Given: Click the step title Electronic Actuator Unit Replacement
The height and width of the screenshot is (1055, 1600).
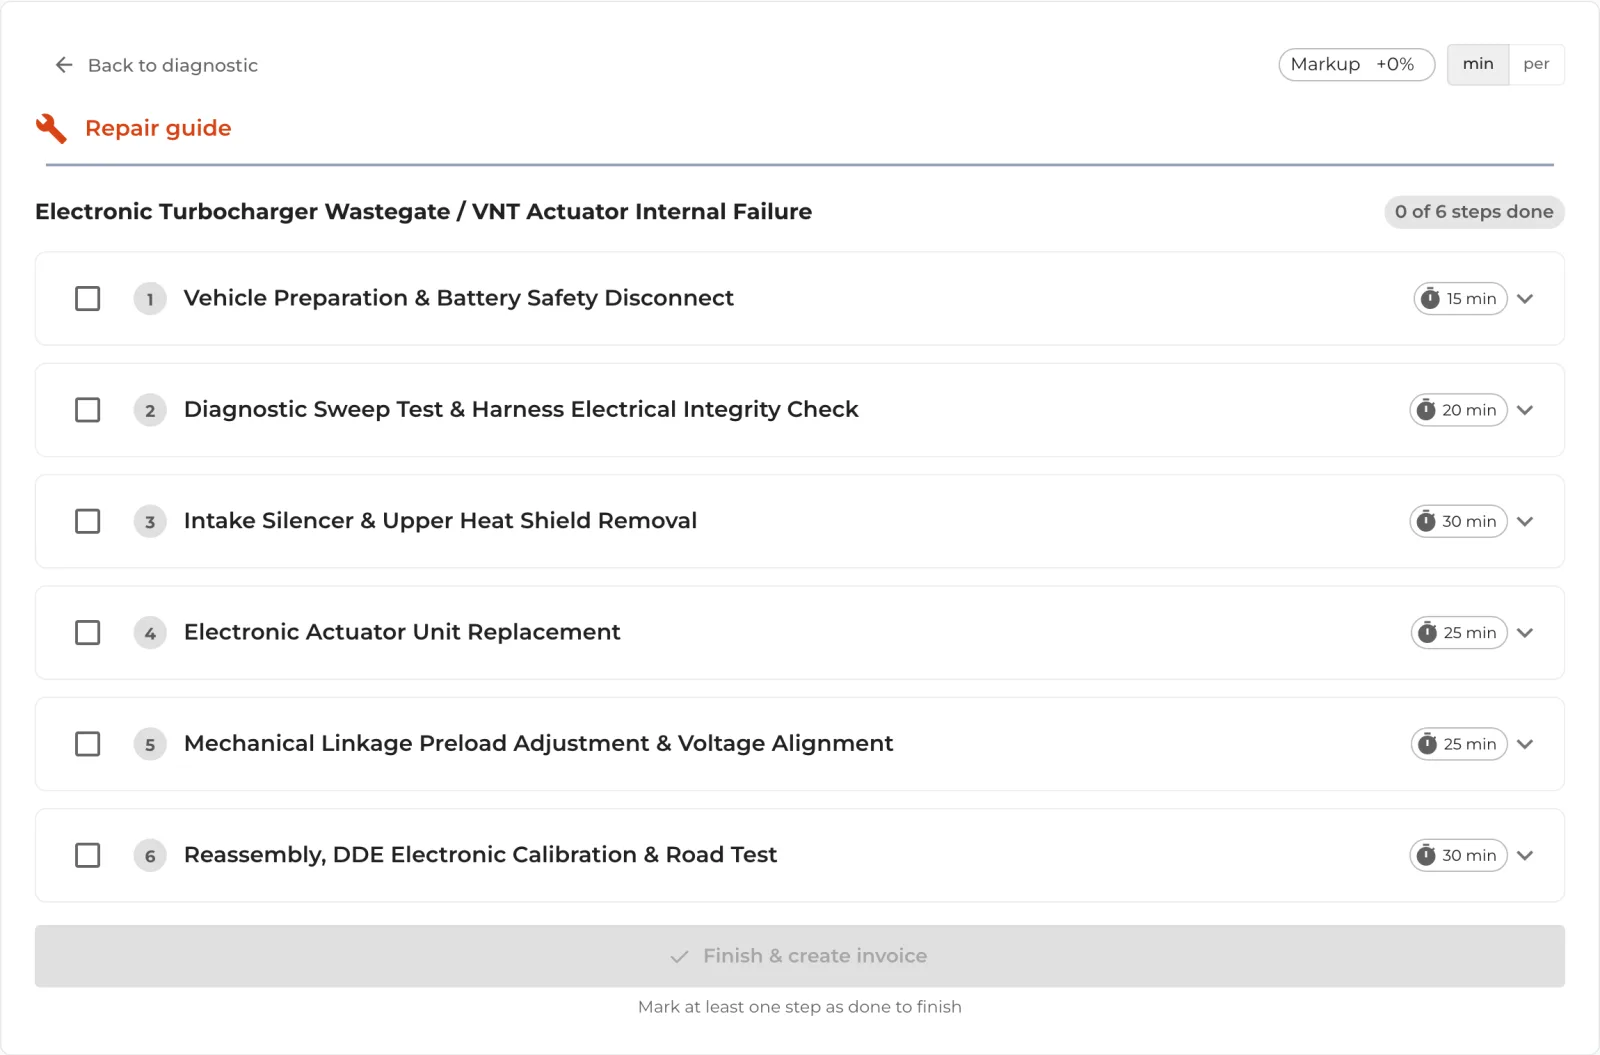Looking at the screenshot, I should [x=402, y=632].
